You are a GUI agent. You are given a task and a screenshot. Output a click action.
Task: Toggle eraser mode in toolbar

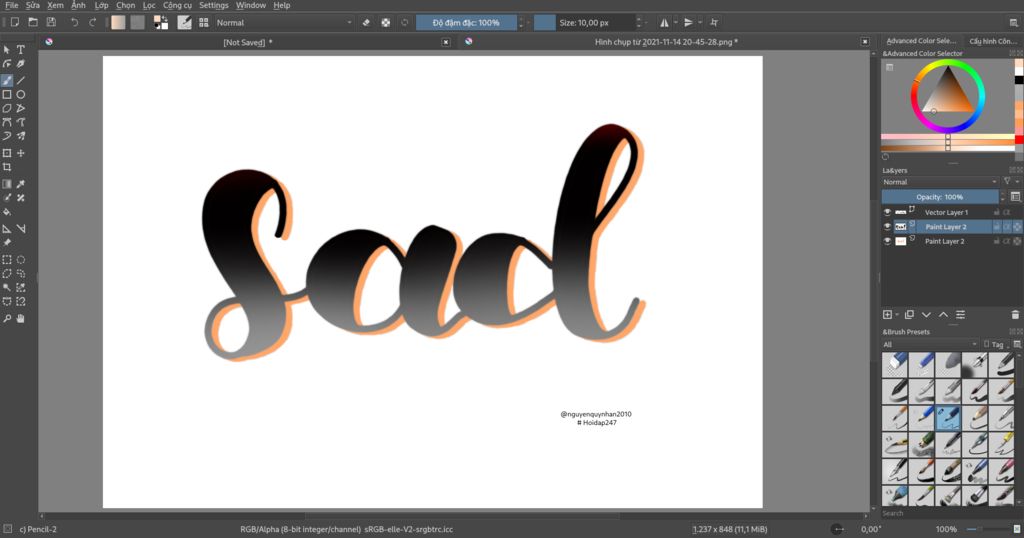366,22
